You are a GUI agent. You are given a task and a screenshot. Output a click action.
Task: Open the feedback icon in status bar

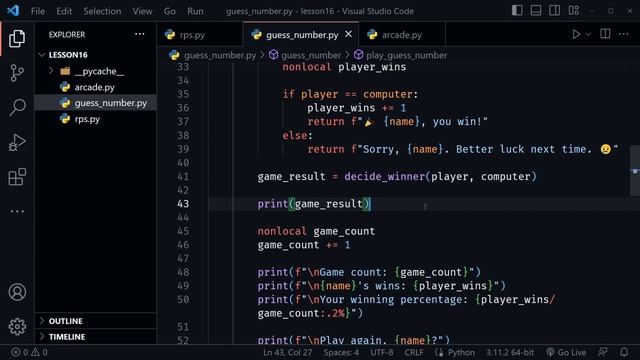pos(602,352)
